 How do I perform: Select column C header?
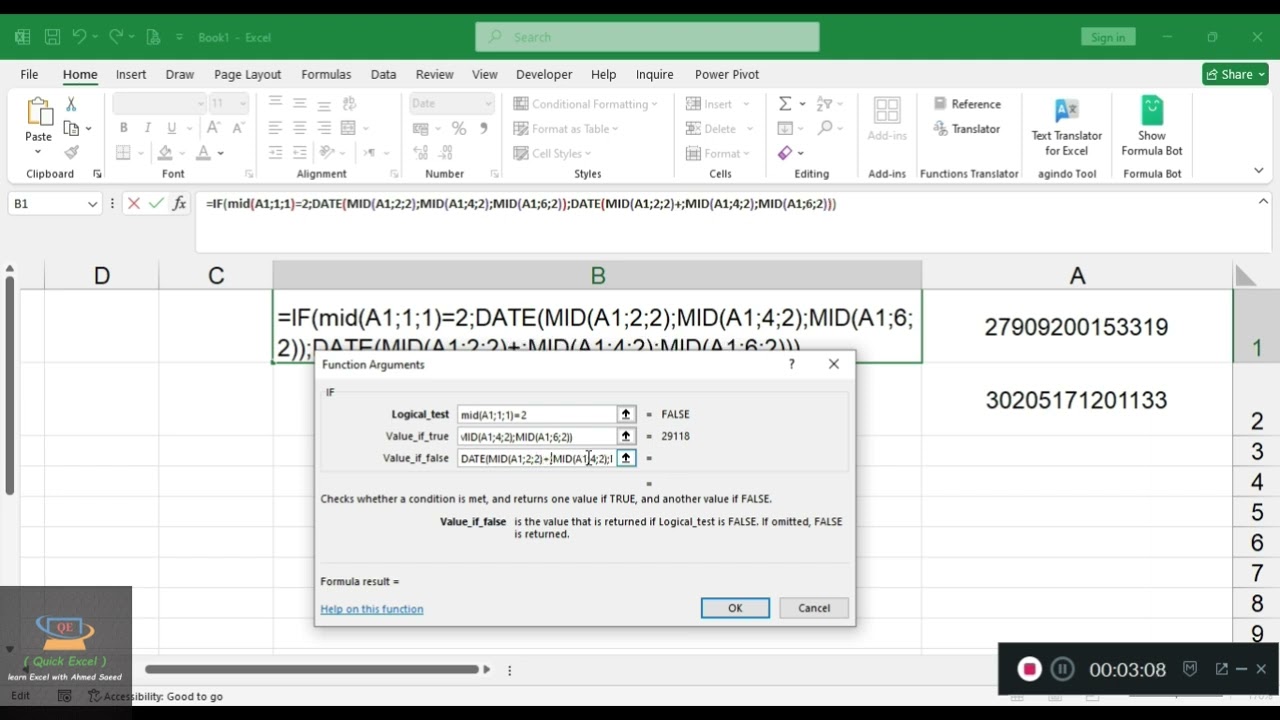[216, 276]
